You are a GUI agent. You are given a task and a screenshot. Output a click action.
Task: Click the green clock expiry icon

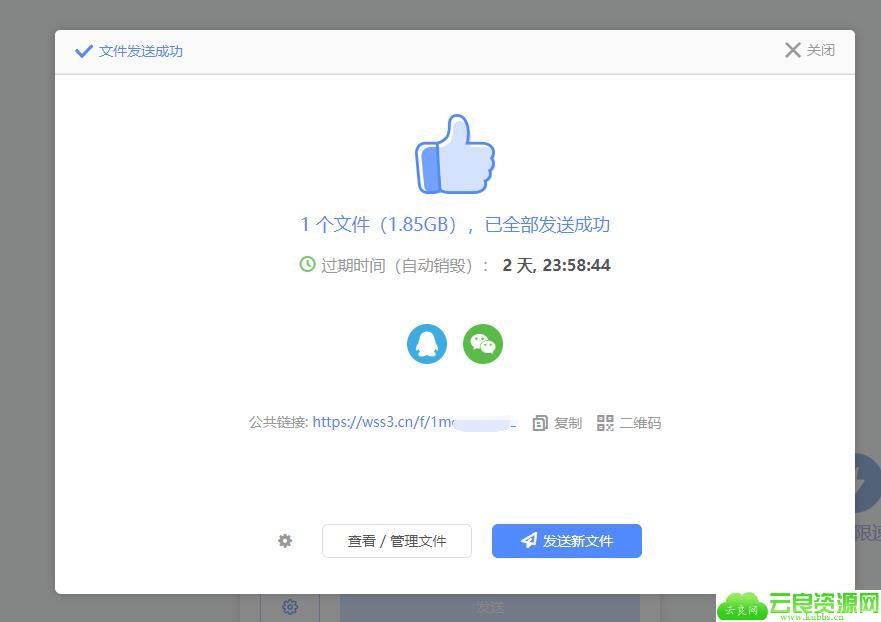point(307,265)
